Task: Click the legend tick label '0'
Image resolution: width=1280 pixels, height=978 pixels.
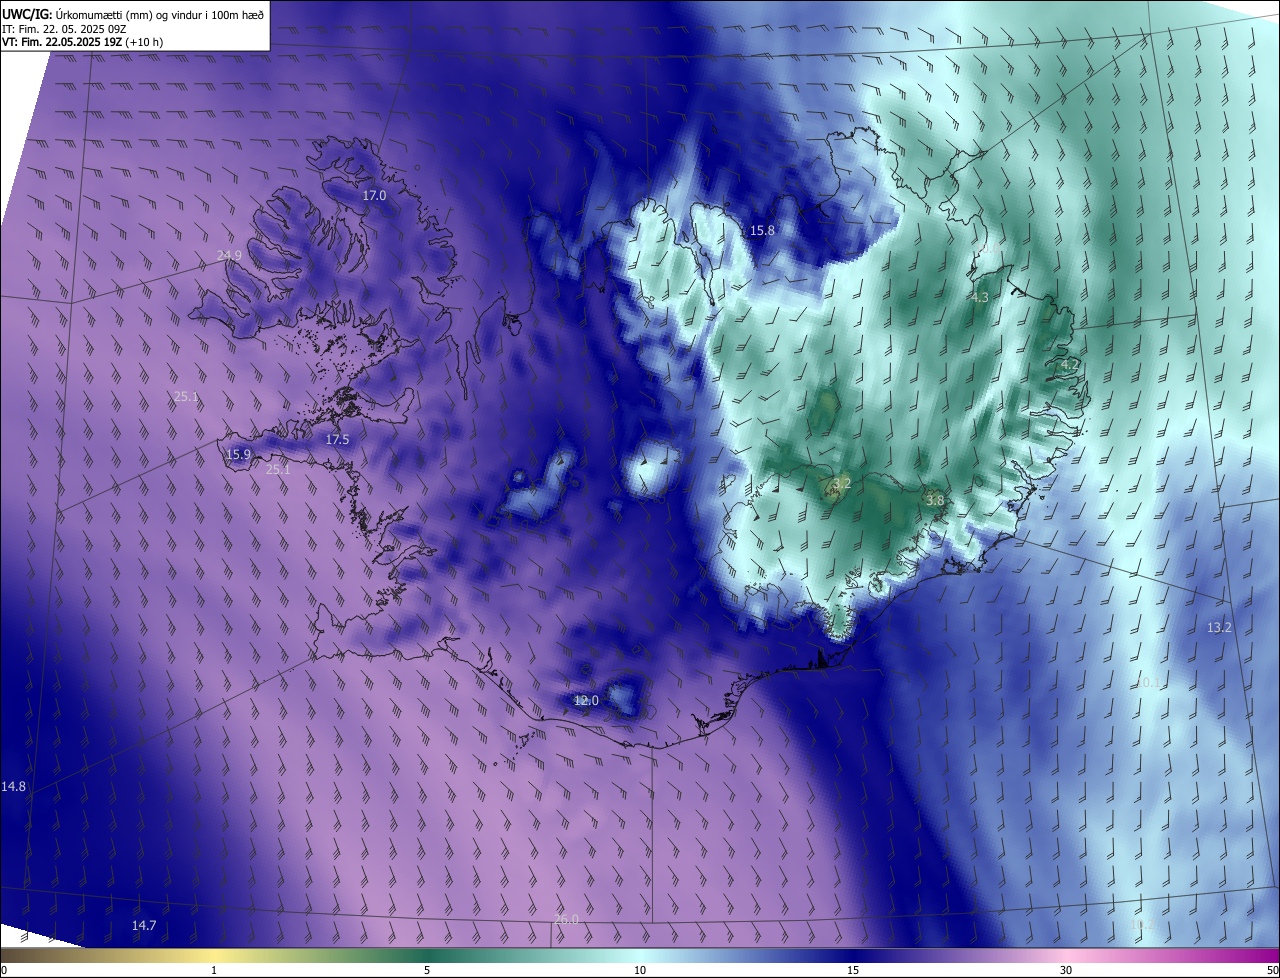Action: (4, 970)
